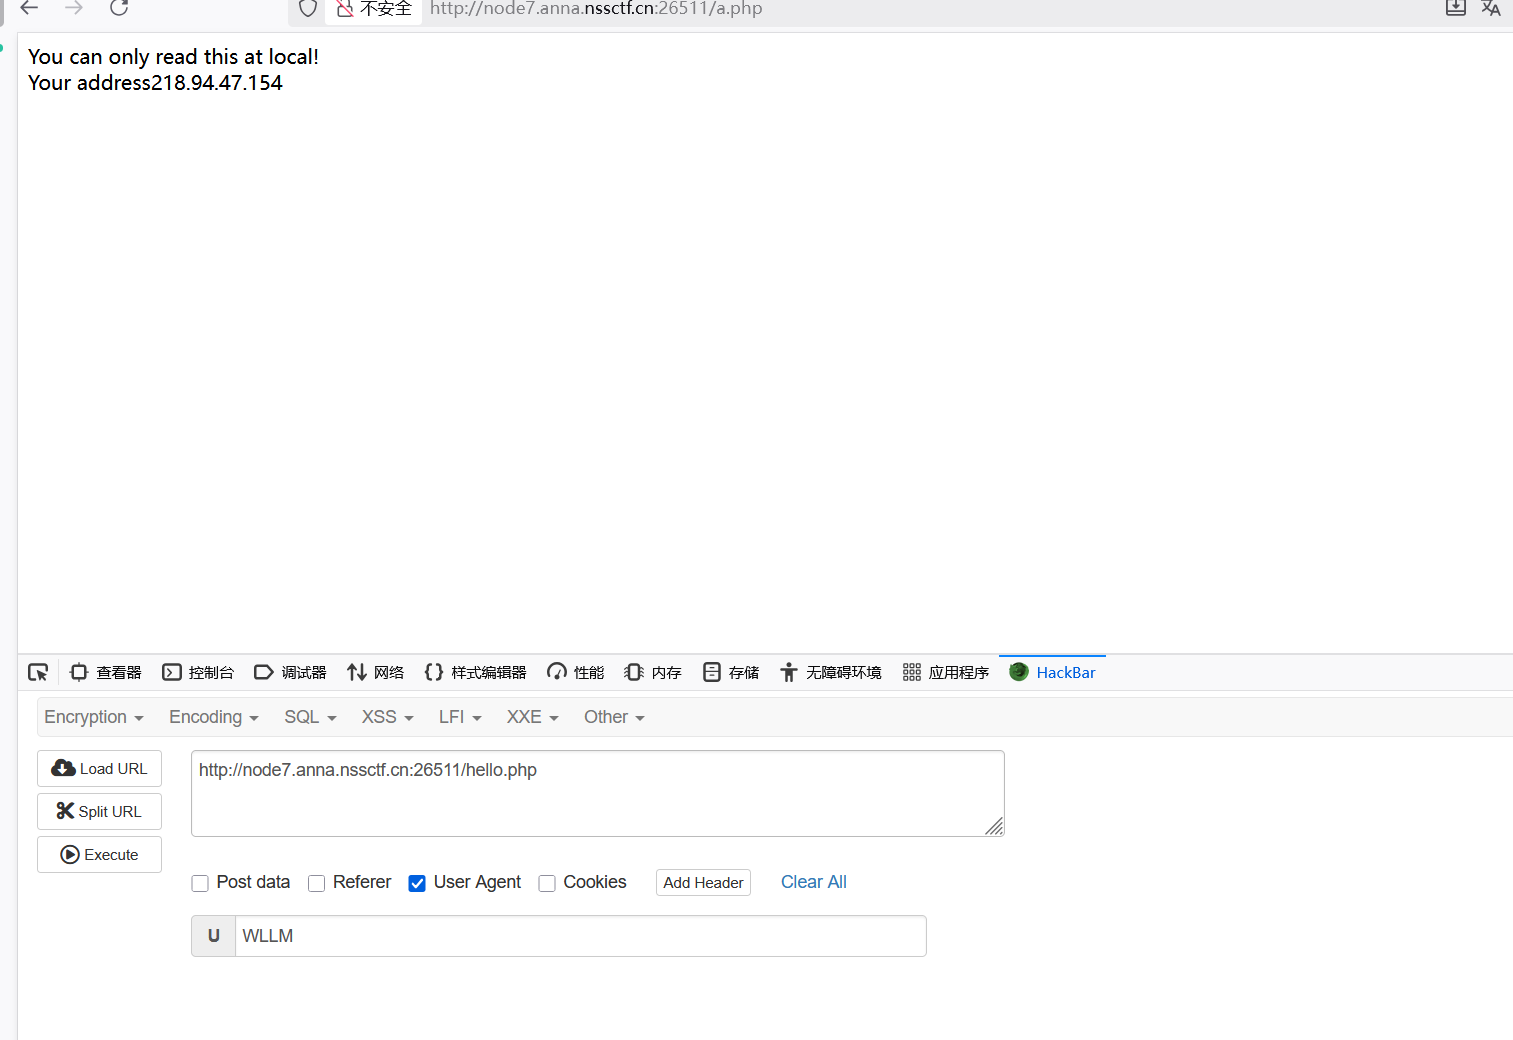Viewport: 1513px width, 1040px height.
Task: Click the insecure connection lock icon
Action: (345, 9)
